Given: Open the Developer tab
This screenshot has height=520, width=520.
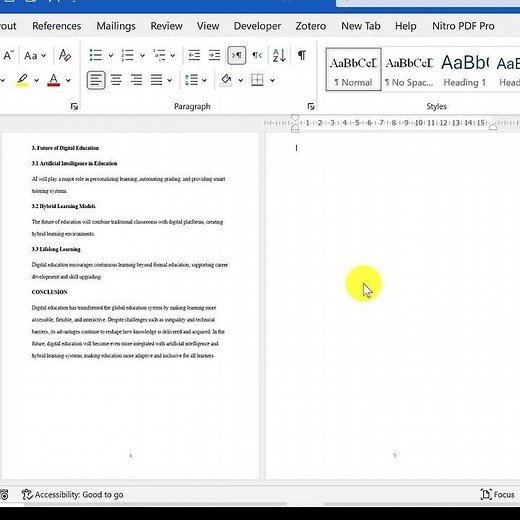Looking at the screenshot, I should (257, 26).
